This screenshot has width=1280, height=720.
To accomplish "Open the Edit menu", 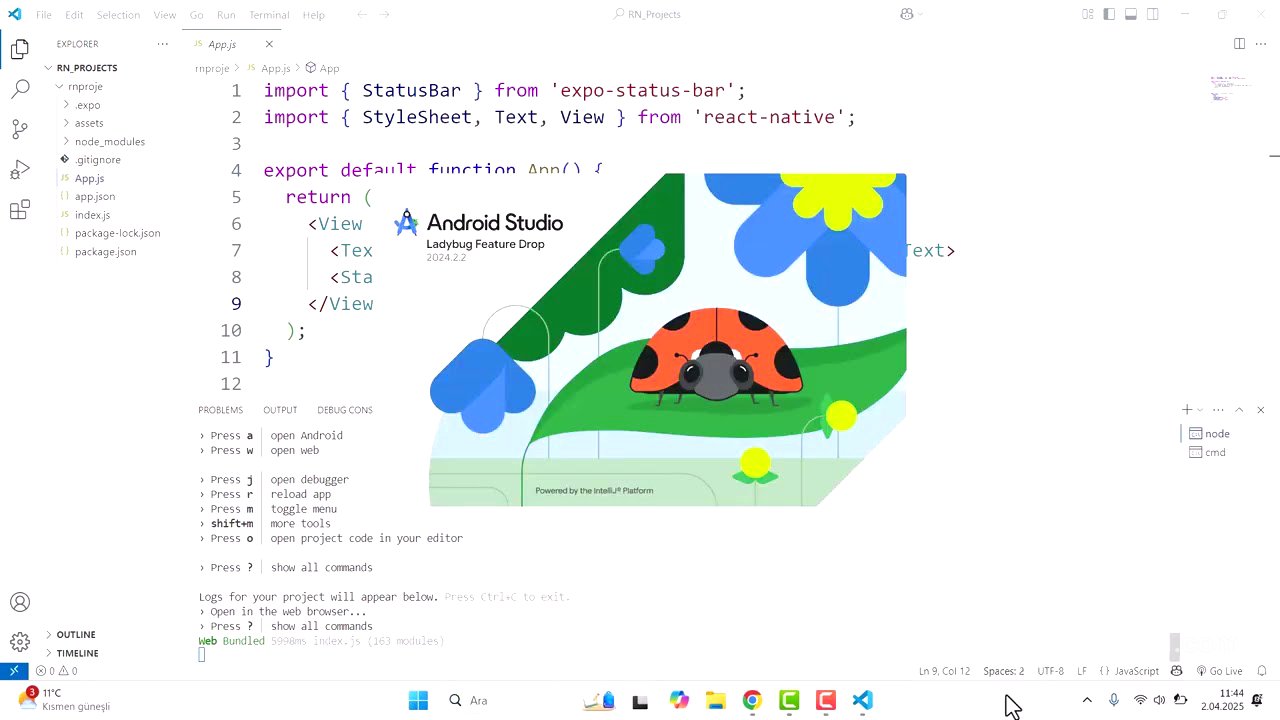I will (x=75, y=15).
